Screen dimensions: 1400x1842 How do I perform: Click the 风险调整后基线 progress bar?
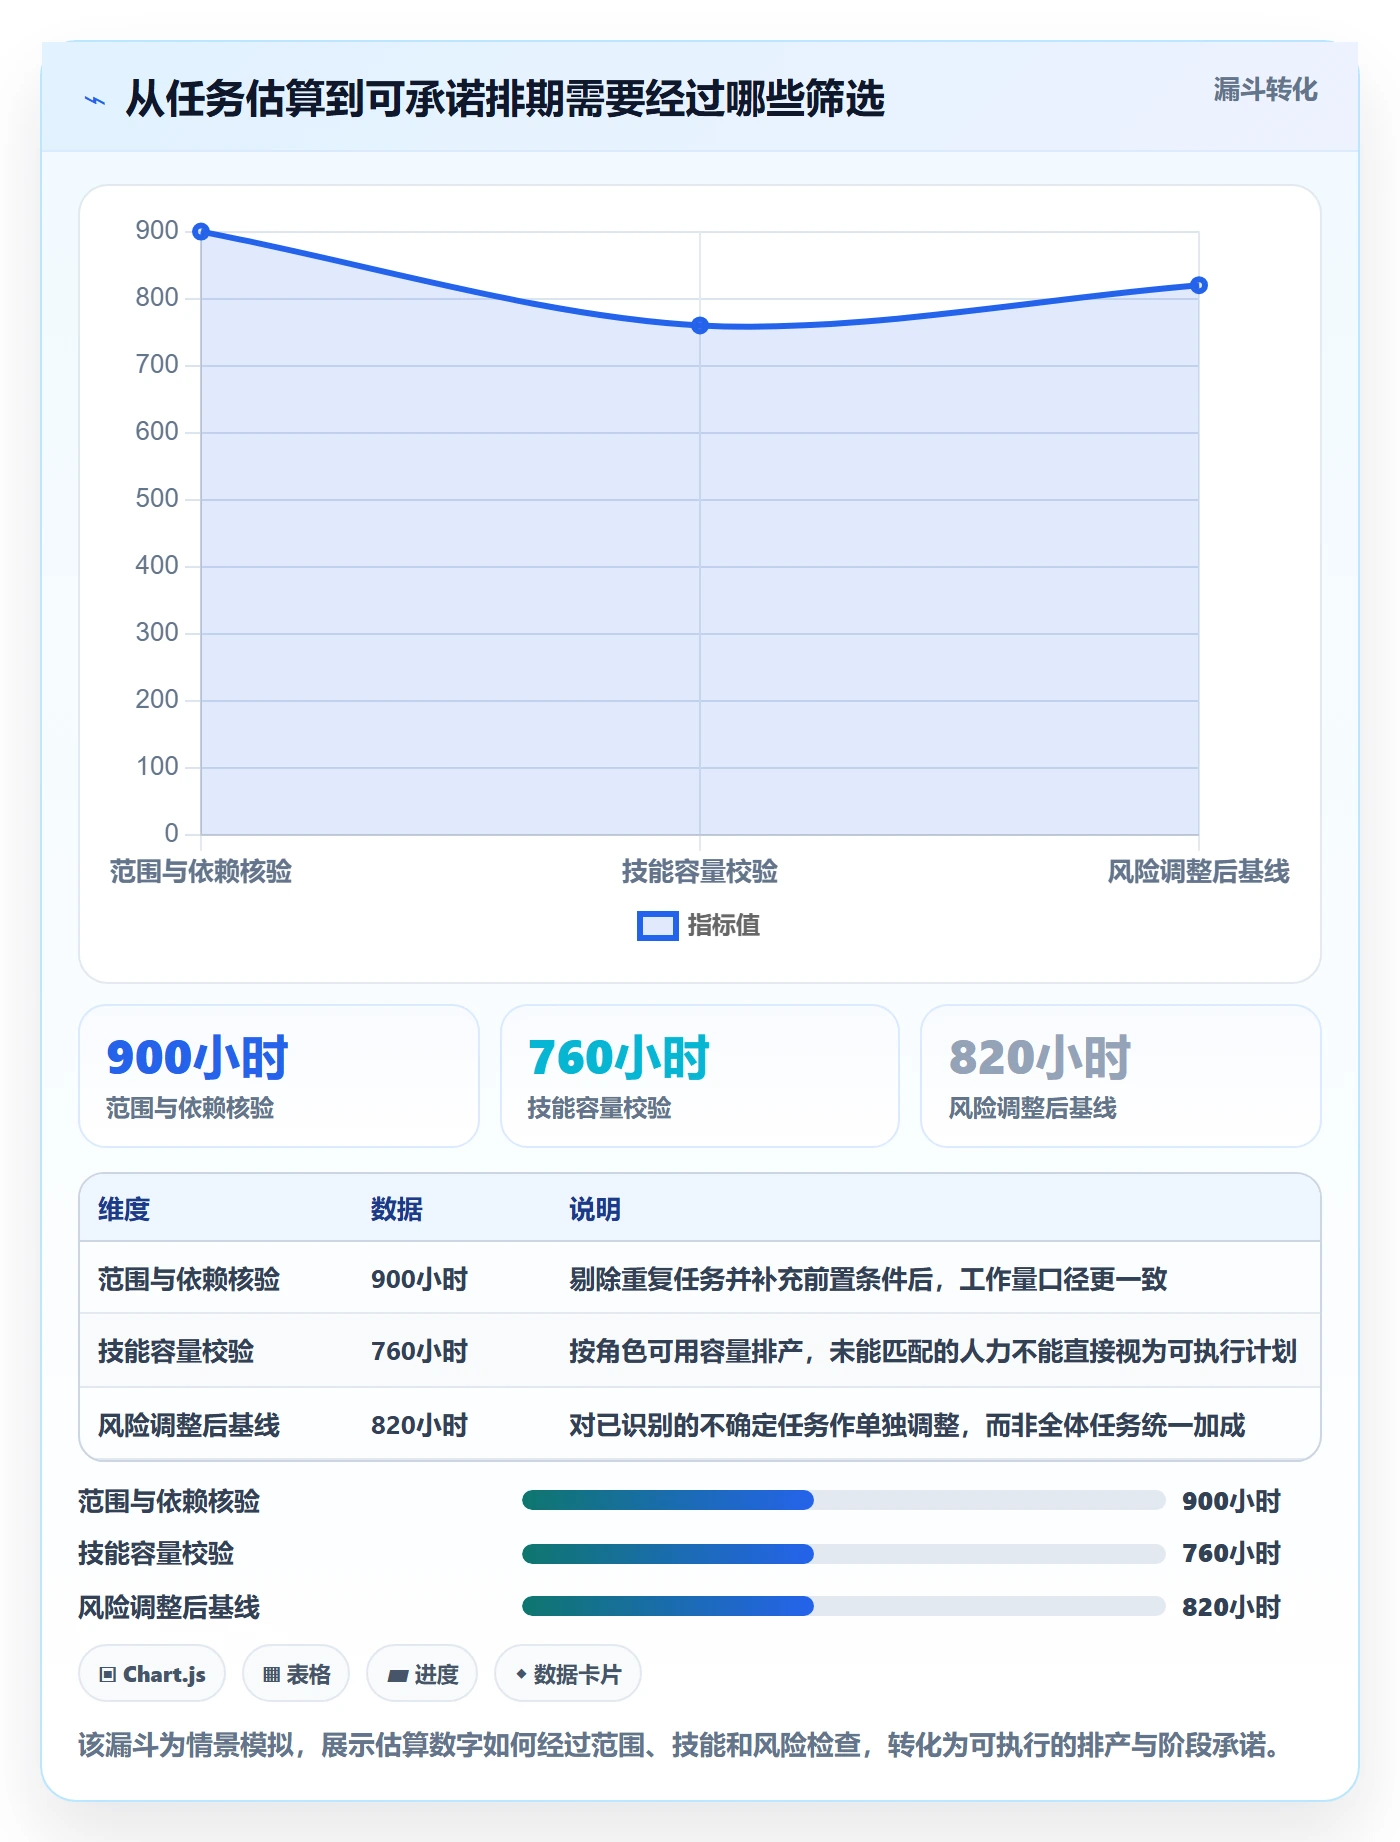click(844, 1606)
